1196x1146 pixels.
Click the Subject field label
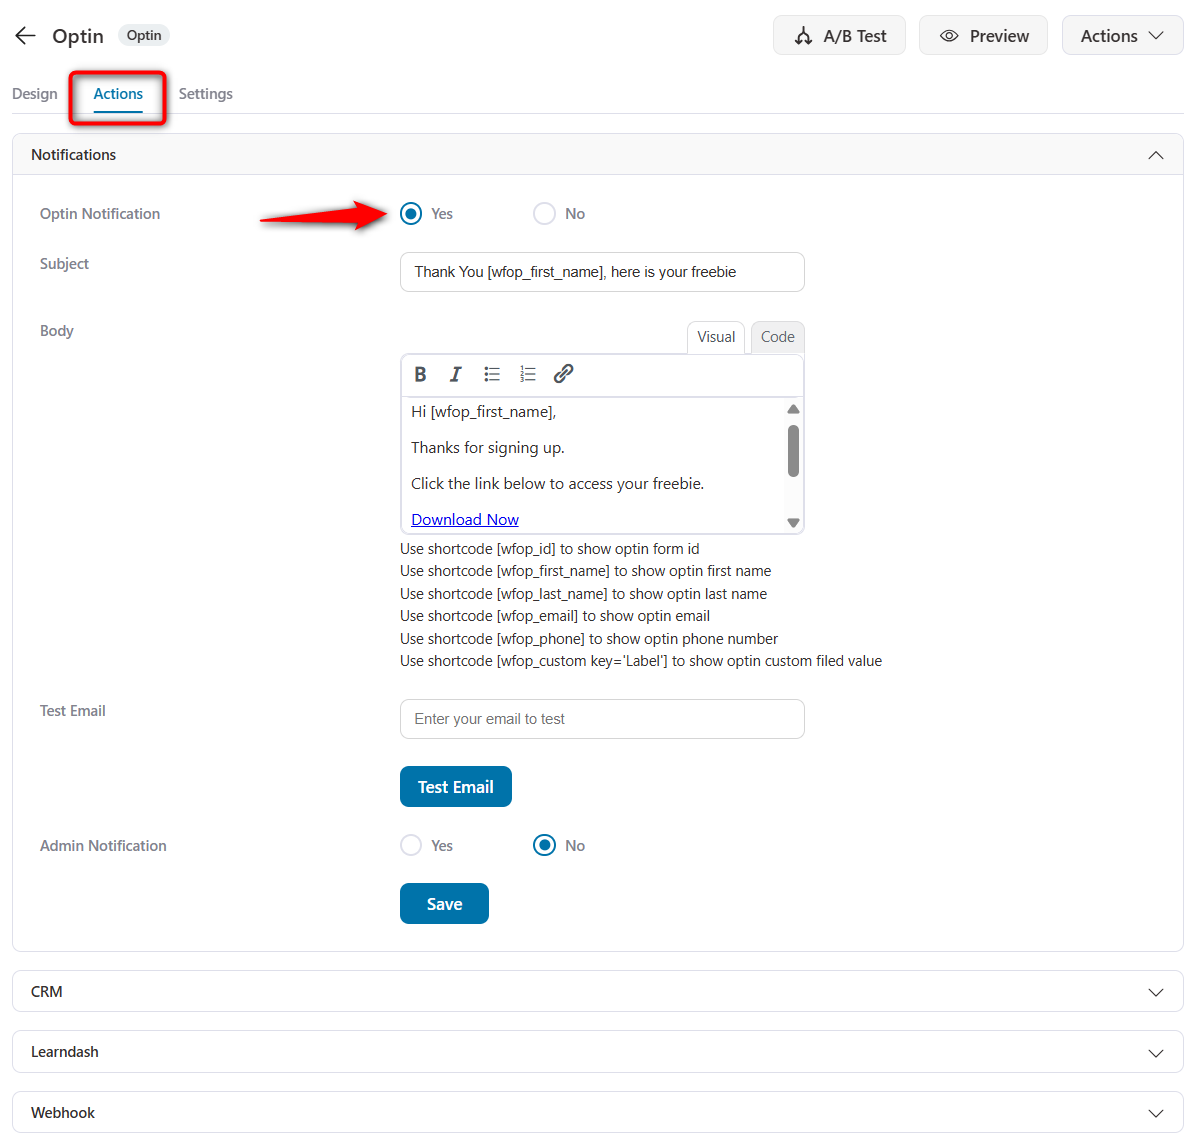click(x=64, y=263)
